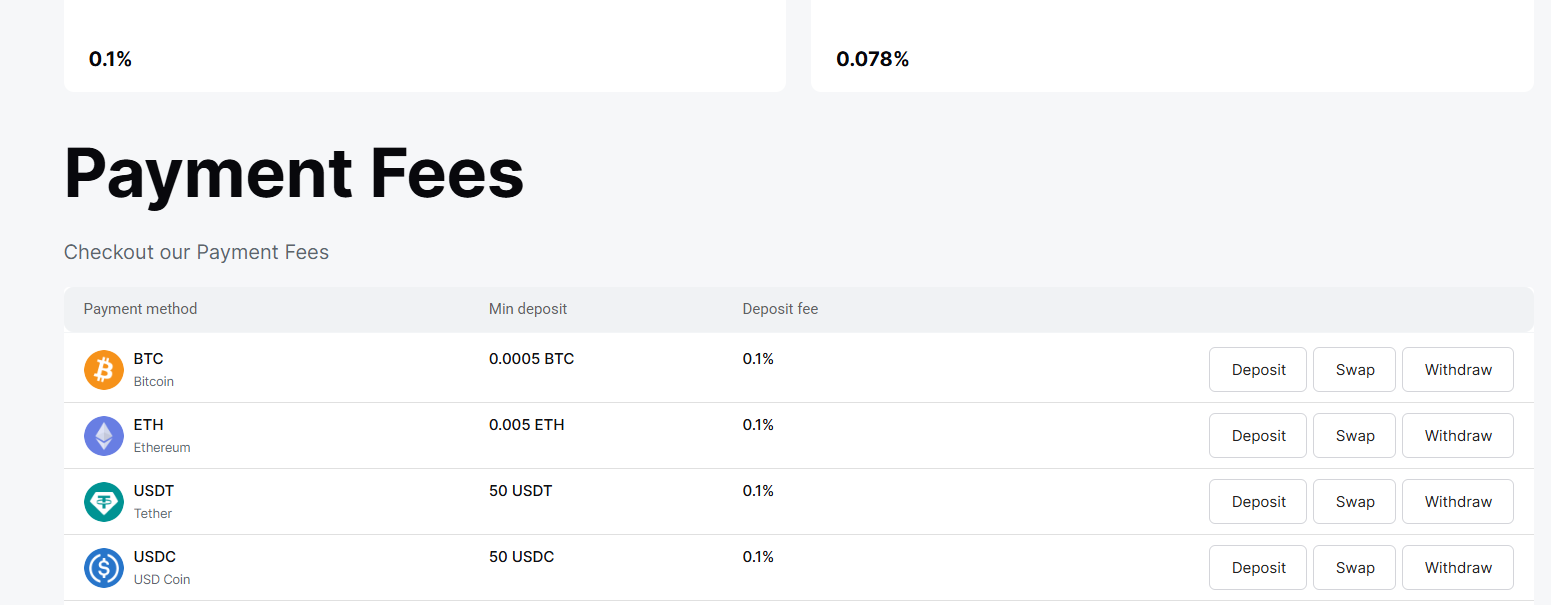This screenshot has width=1551, height=605.
Task: Click the Ethereum coin icon
Action: click(x=104, y=436)
